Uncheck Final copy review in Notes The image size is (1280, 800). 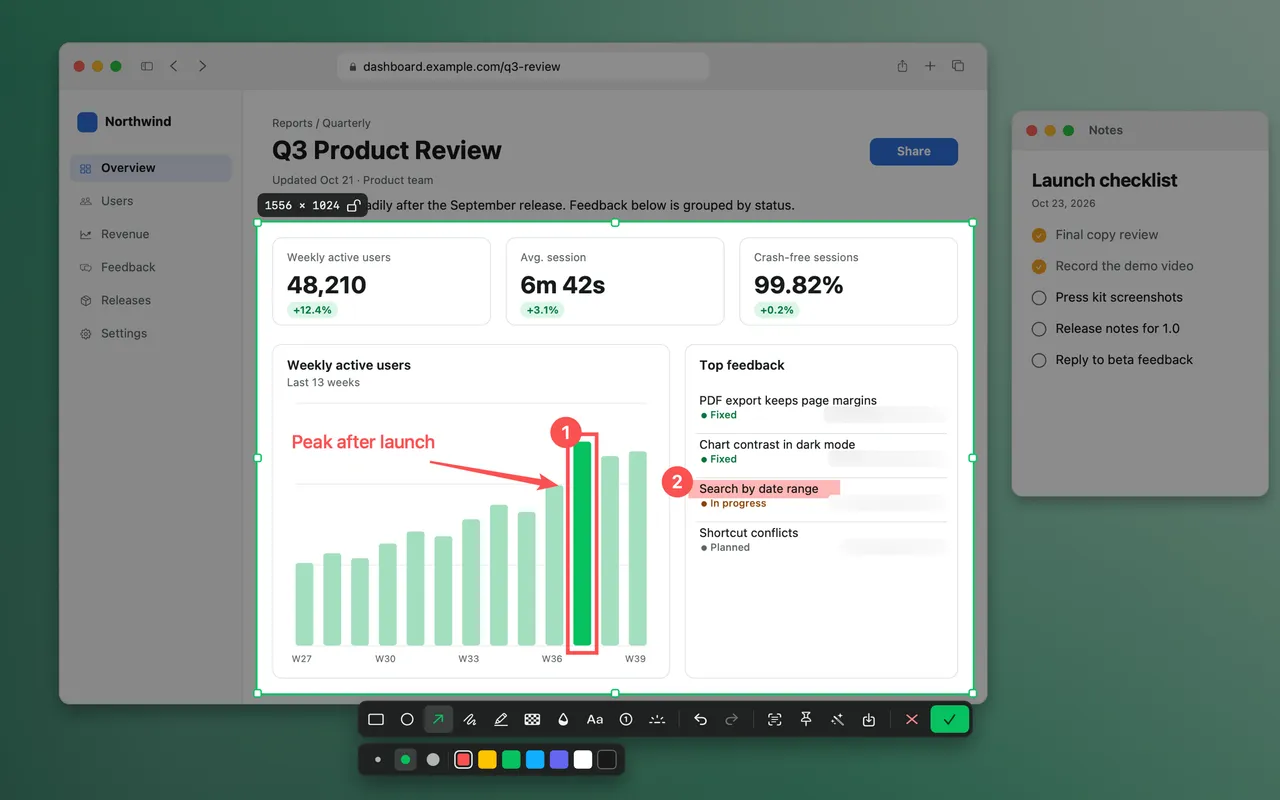1039,235
